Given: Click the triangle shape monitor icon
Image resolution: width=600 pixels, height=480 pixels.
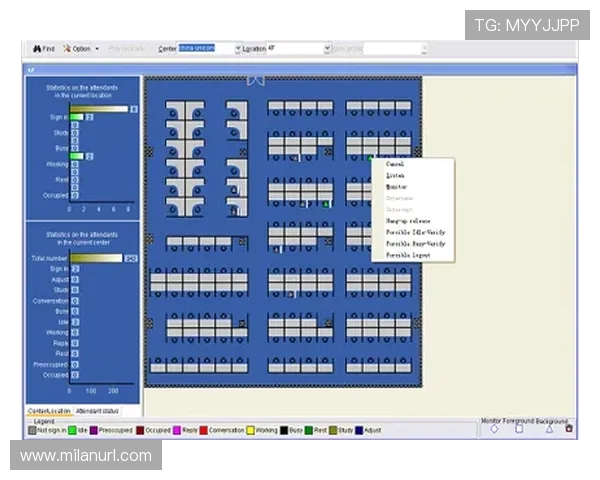Looking at the screenshot, I should coord(547,429).
